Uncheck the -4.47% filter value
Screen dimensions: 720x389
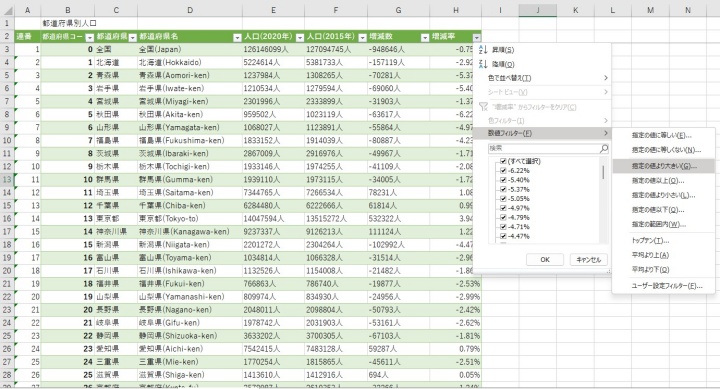(x=503, y=237)
